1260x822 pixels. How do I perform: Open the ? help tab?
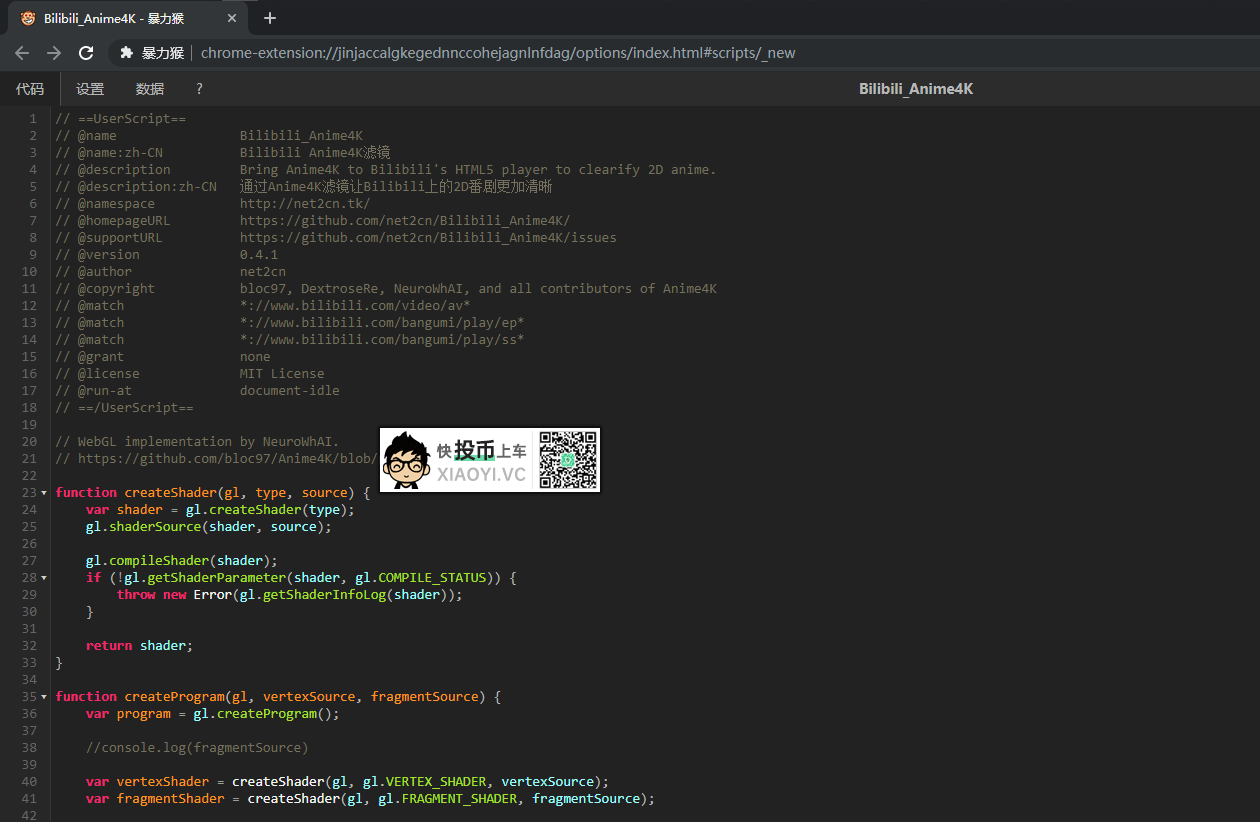coord(199,89)
